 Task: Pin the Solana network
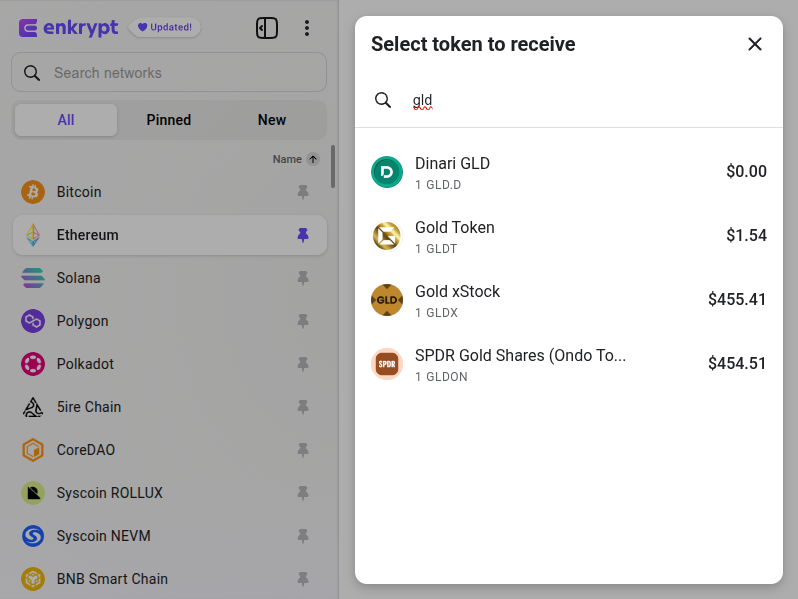pos(303,278)
